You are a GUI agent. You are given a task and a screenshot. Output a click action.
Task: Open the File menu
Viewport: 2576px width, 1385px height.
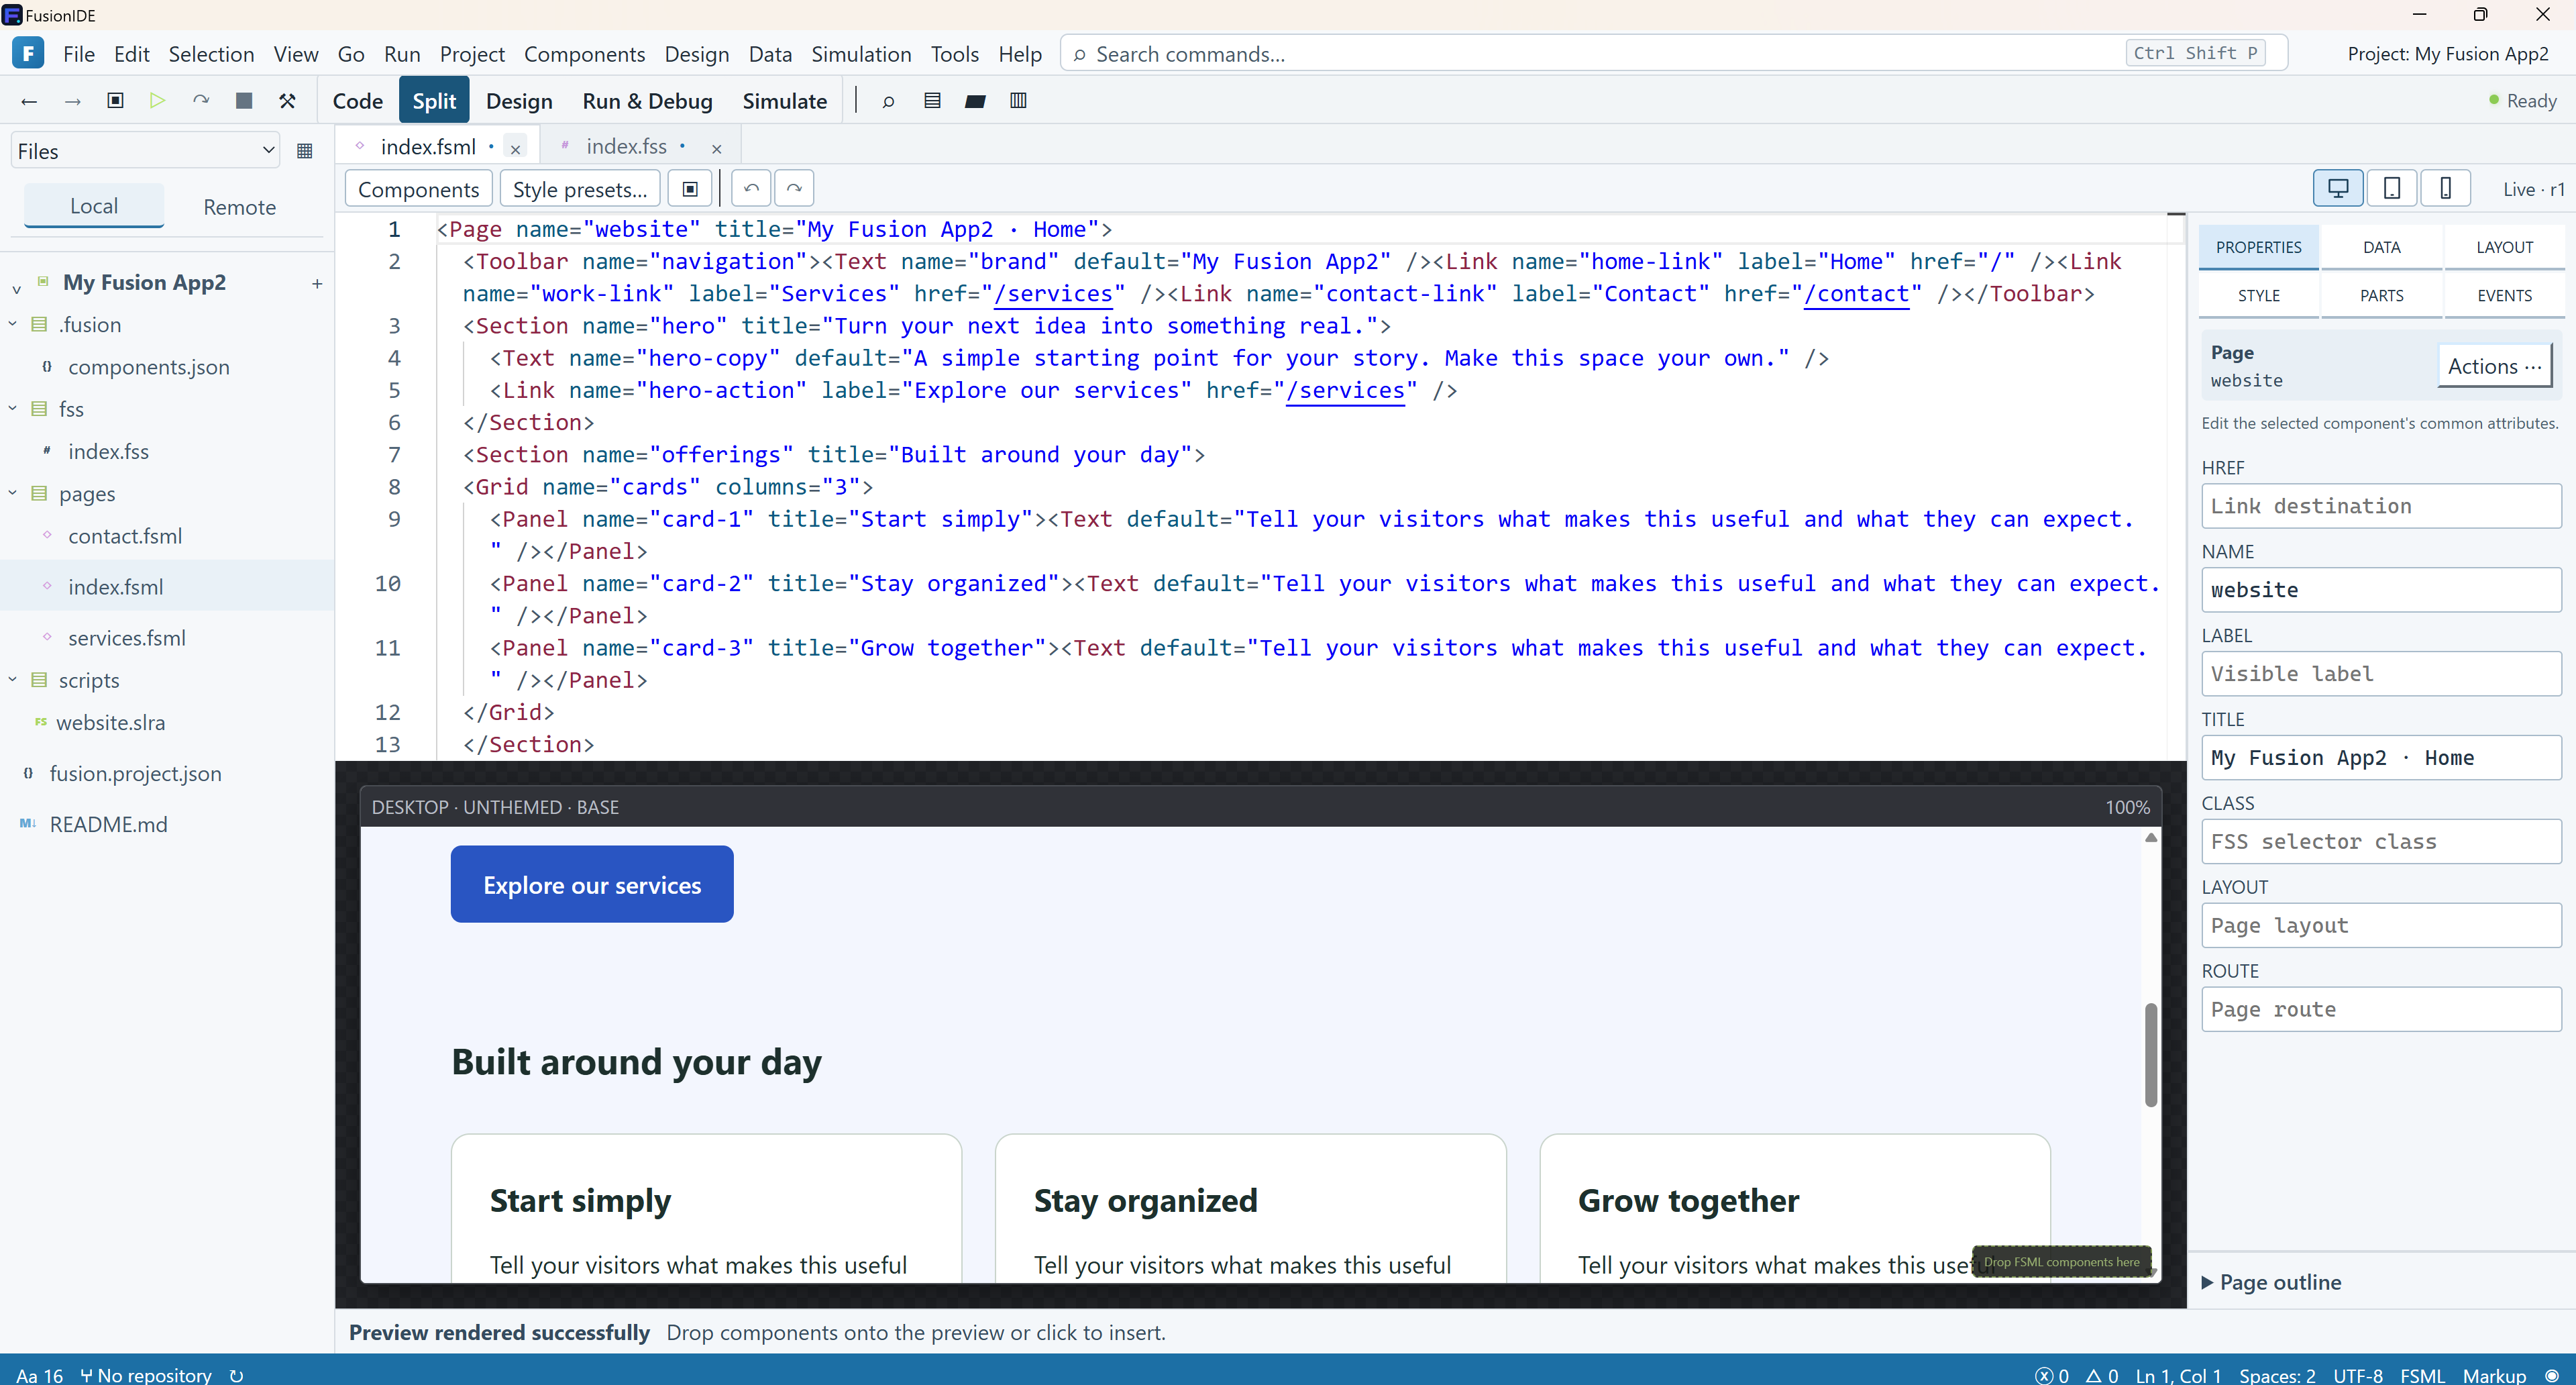79,54
